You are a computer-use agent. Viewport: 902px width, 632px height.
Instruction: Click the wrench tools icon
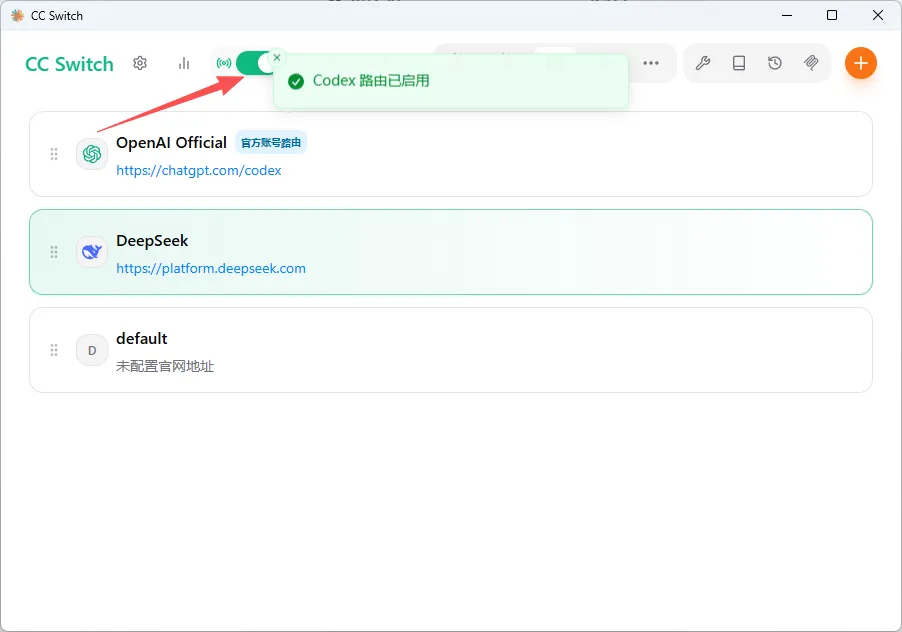pos(702,63)
